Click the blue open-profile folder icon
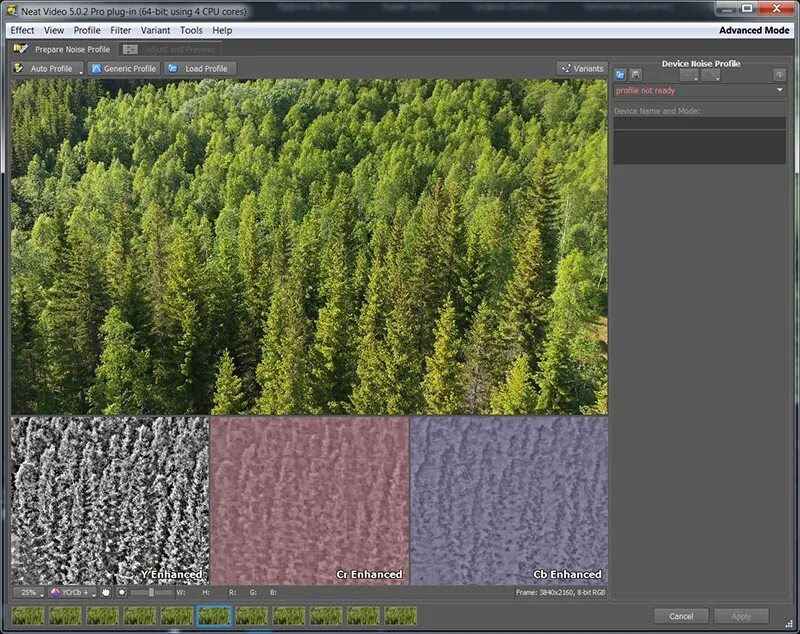Viewport: 800px width, 634px height. 620,75
